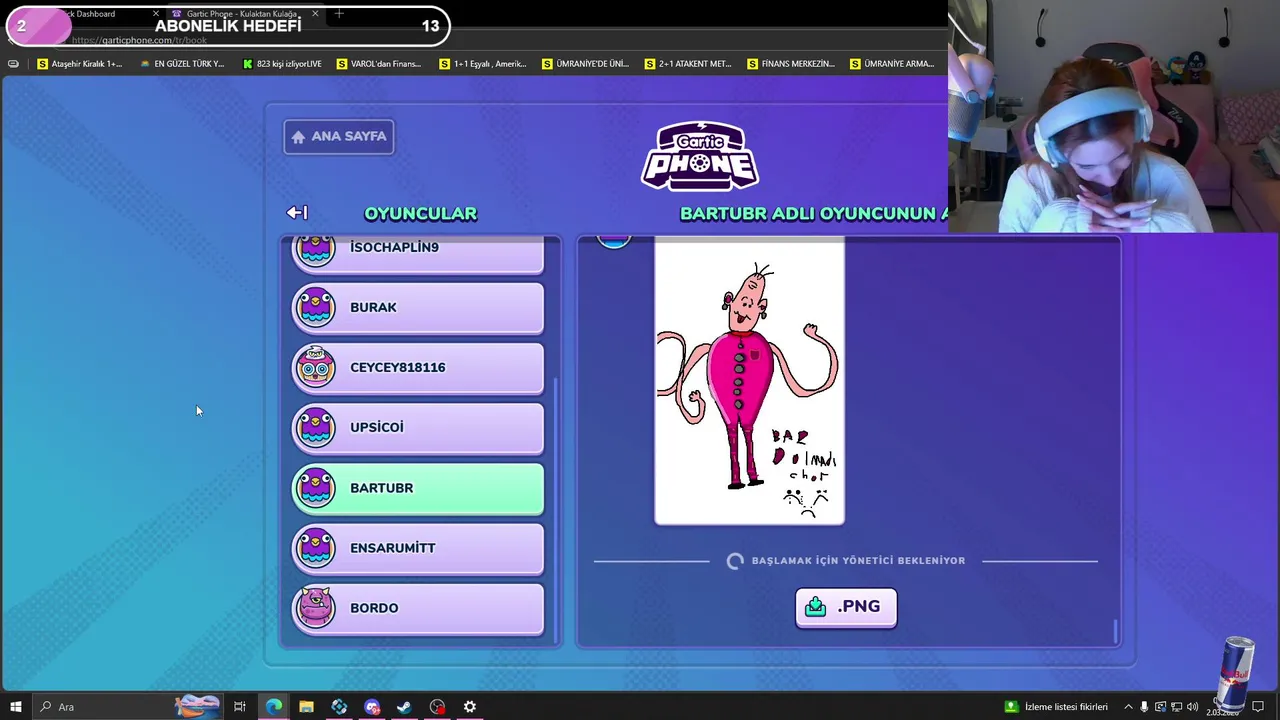Click the microphone tray icon
1280x720 pixels.
click(x=1144, y=707)
